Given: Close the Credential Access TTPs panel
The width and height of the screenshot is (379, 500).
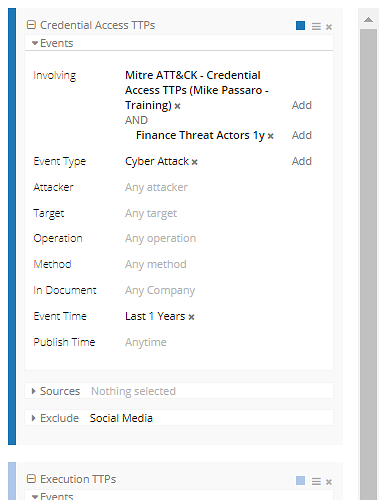Looking at the screenshot, I should pyautogui.click(x=329, y=27).
